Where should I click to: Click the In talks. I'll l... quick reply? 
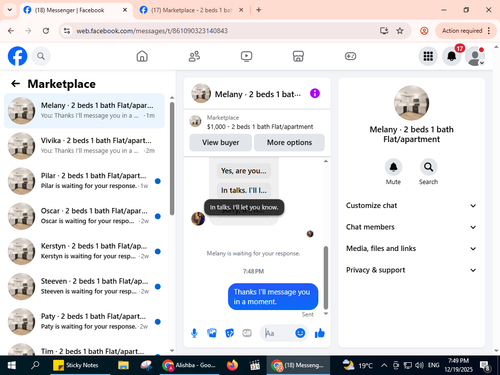243,190
